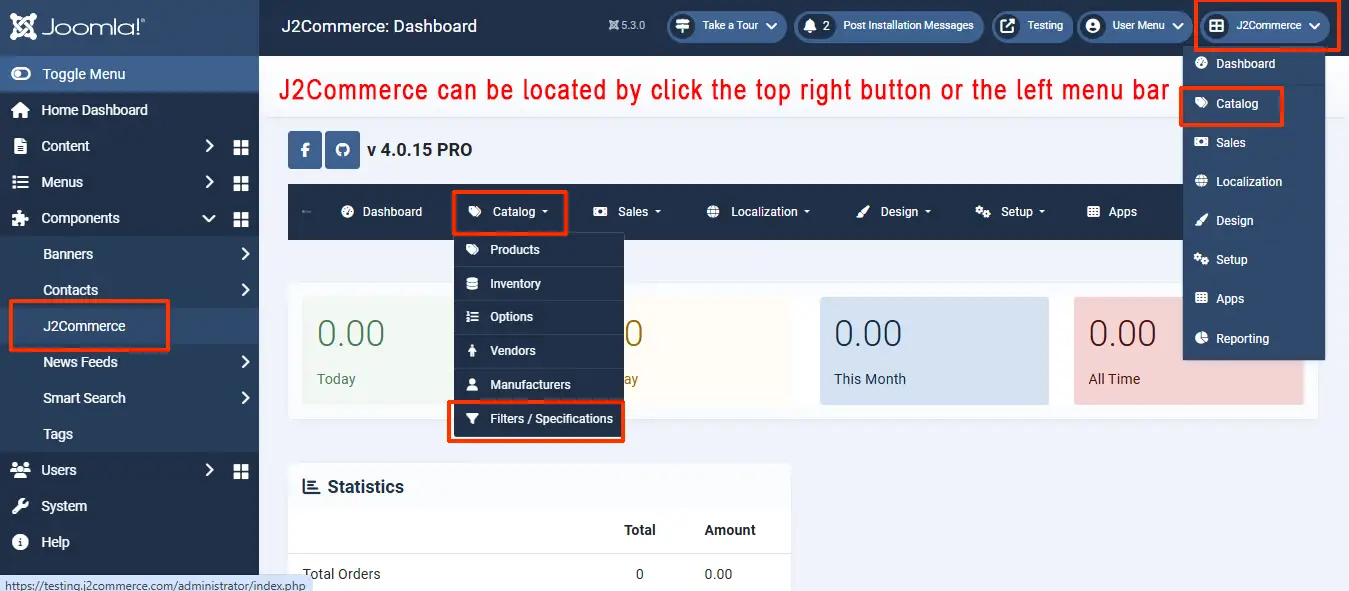Click the This Month sales card
The height and width of the screenshot is (591, 1349).
934,351
